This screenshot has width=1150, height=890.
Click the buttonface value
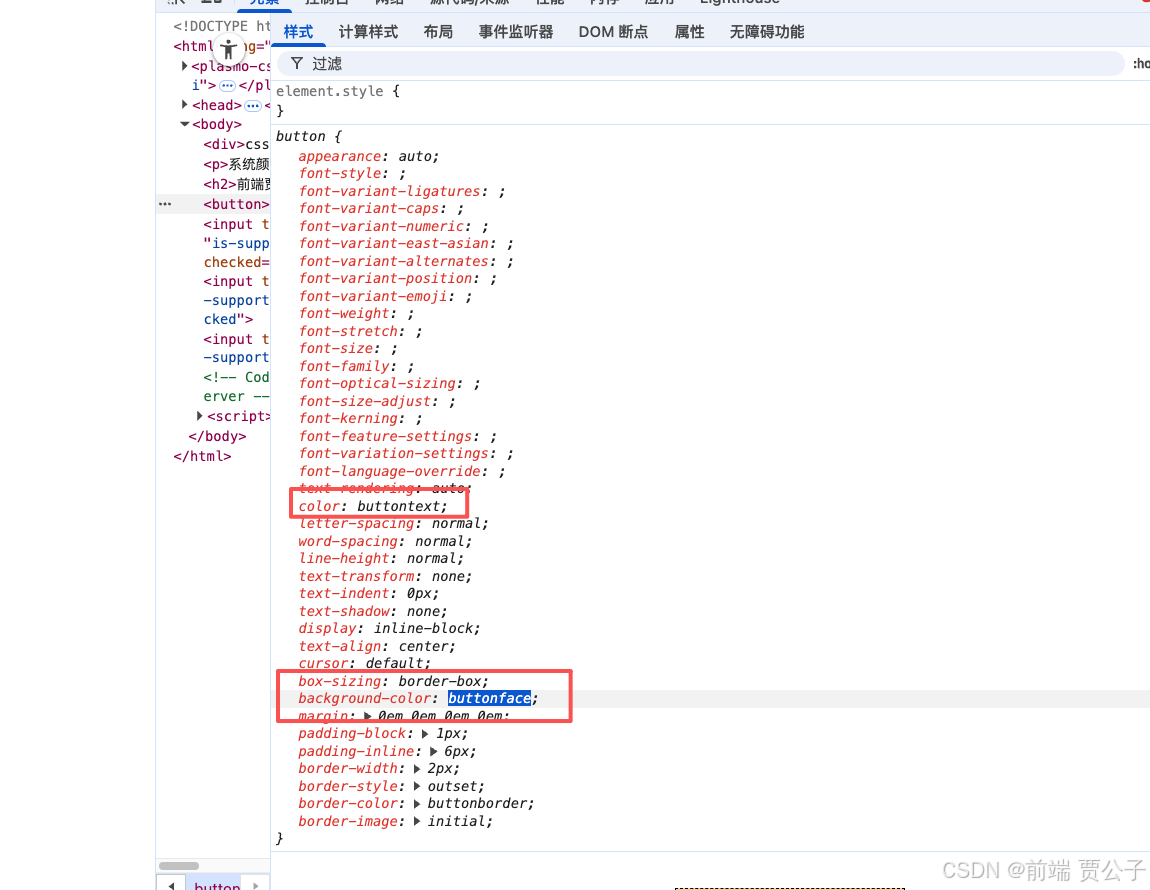tap(489, 698)
